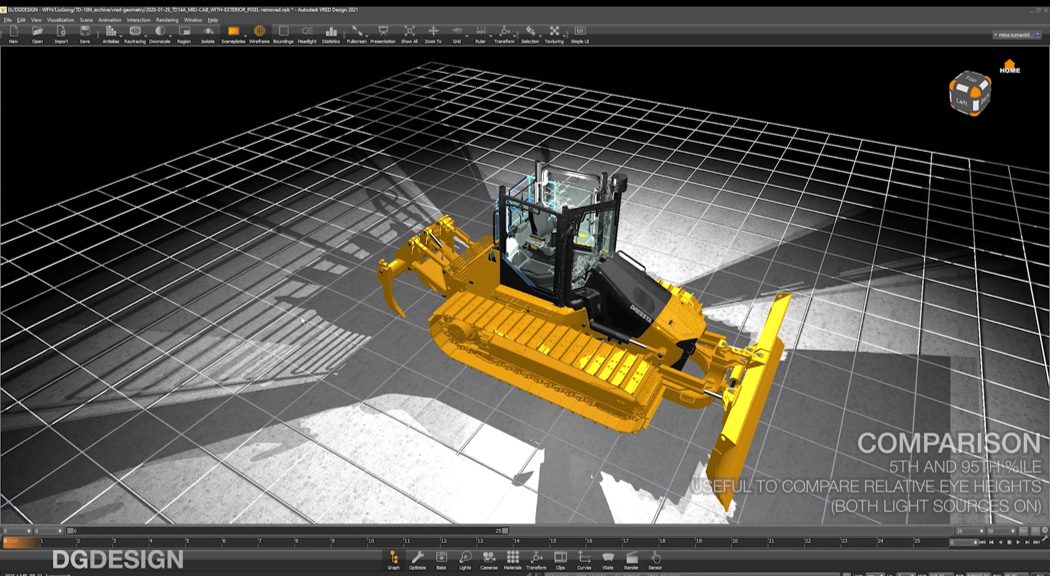
Task: Open the Visualization menu
Action: point(60,17)
